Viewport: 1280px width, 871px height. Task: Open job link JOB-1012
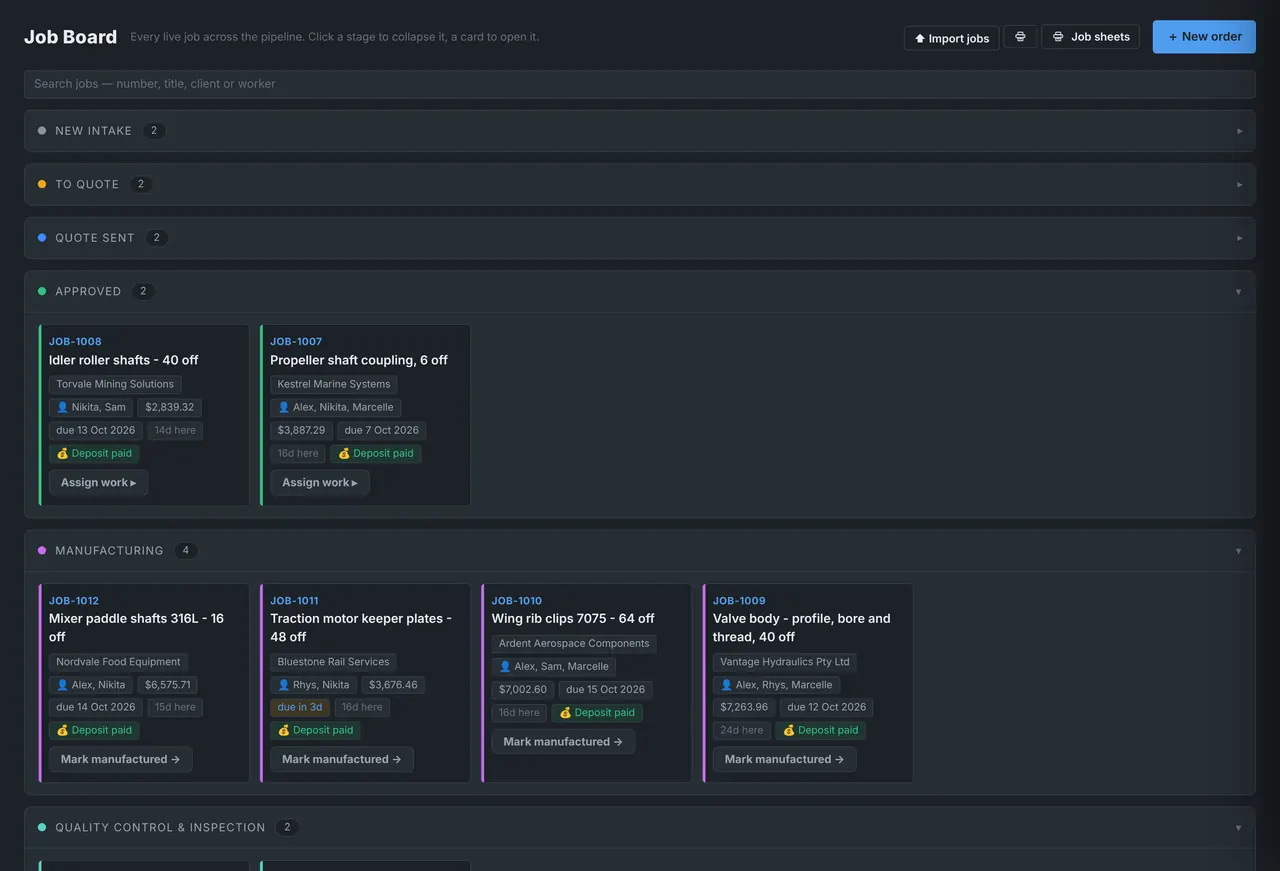74,601
